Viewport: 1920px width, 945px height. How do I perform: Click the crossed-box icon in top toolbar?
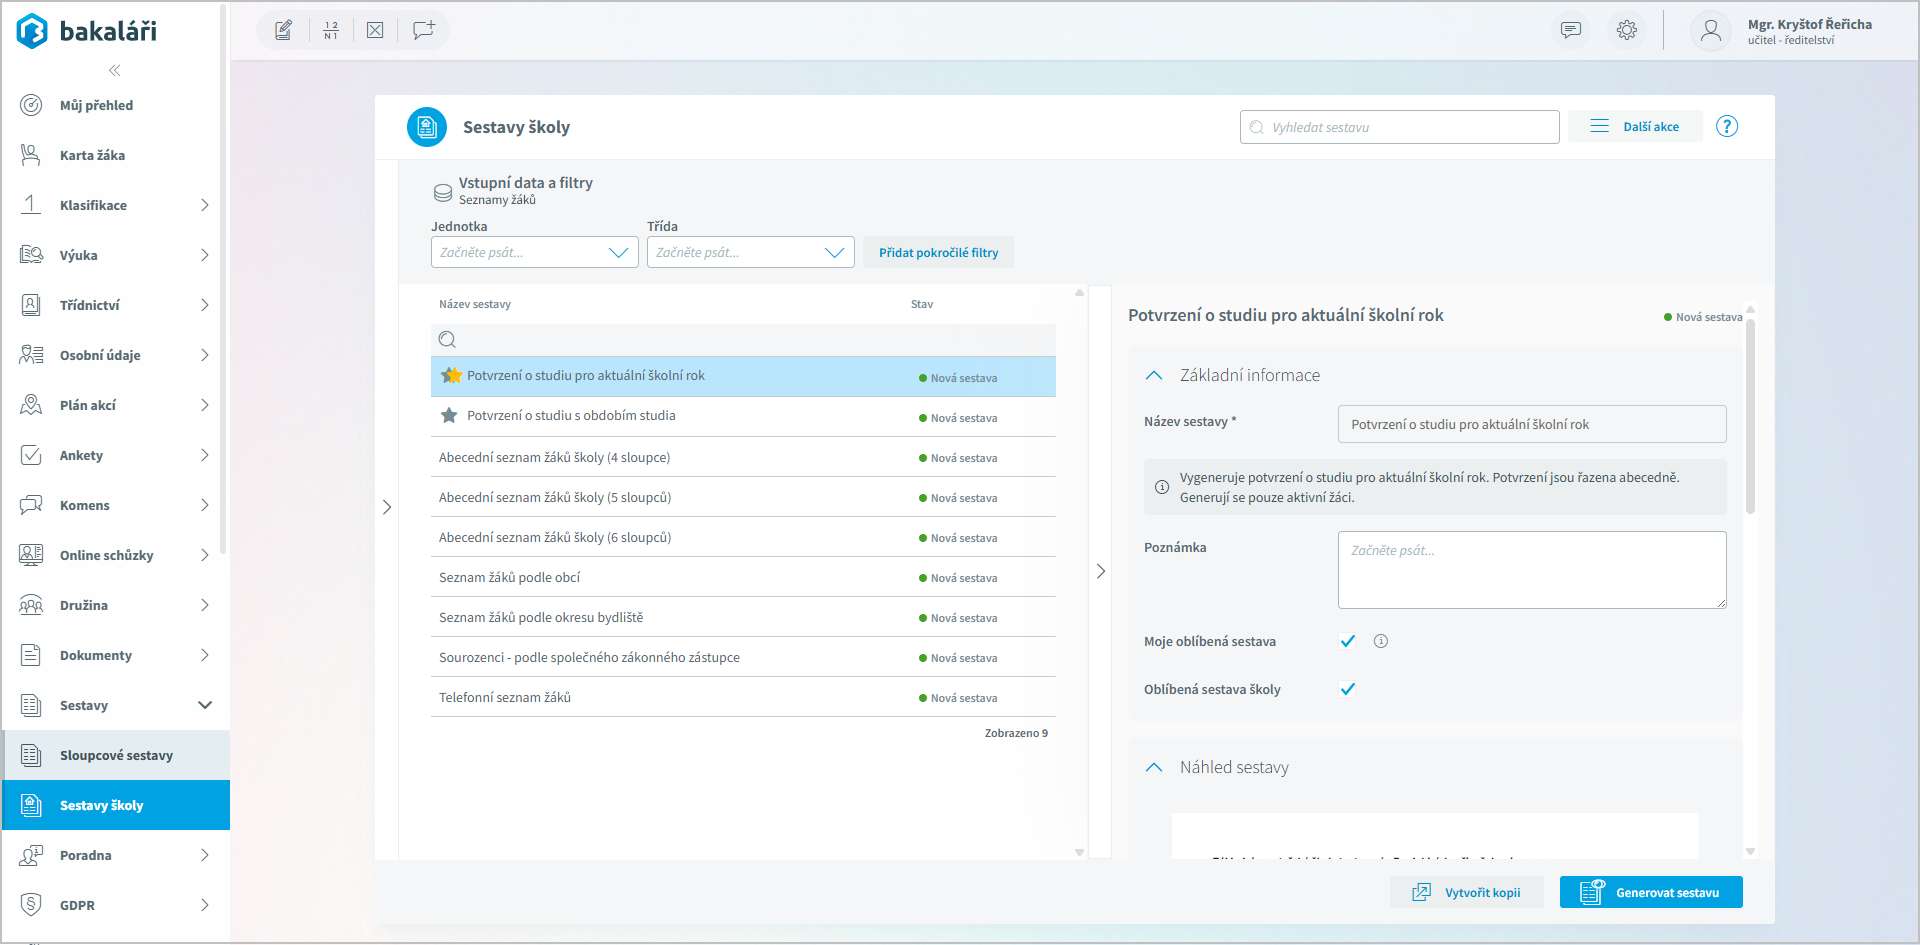375,30
